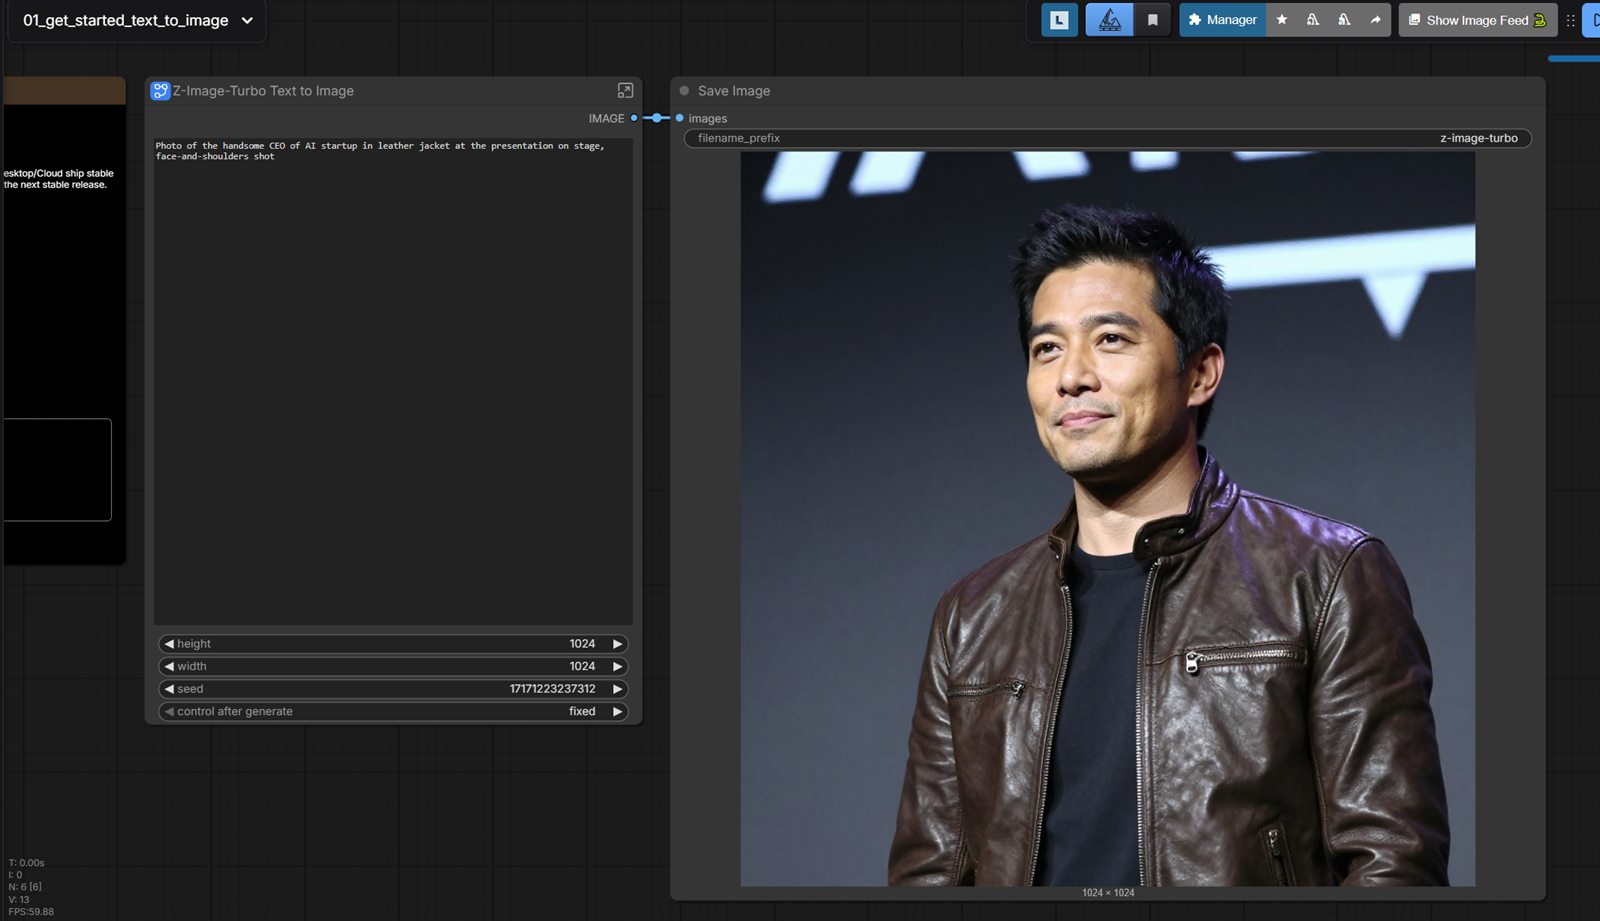Click the subgraph icon on Z-Image-Turbo node
1600x921 pixels.
pyautogui.click(x=160, y=91)
